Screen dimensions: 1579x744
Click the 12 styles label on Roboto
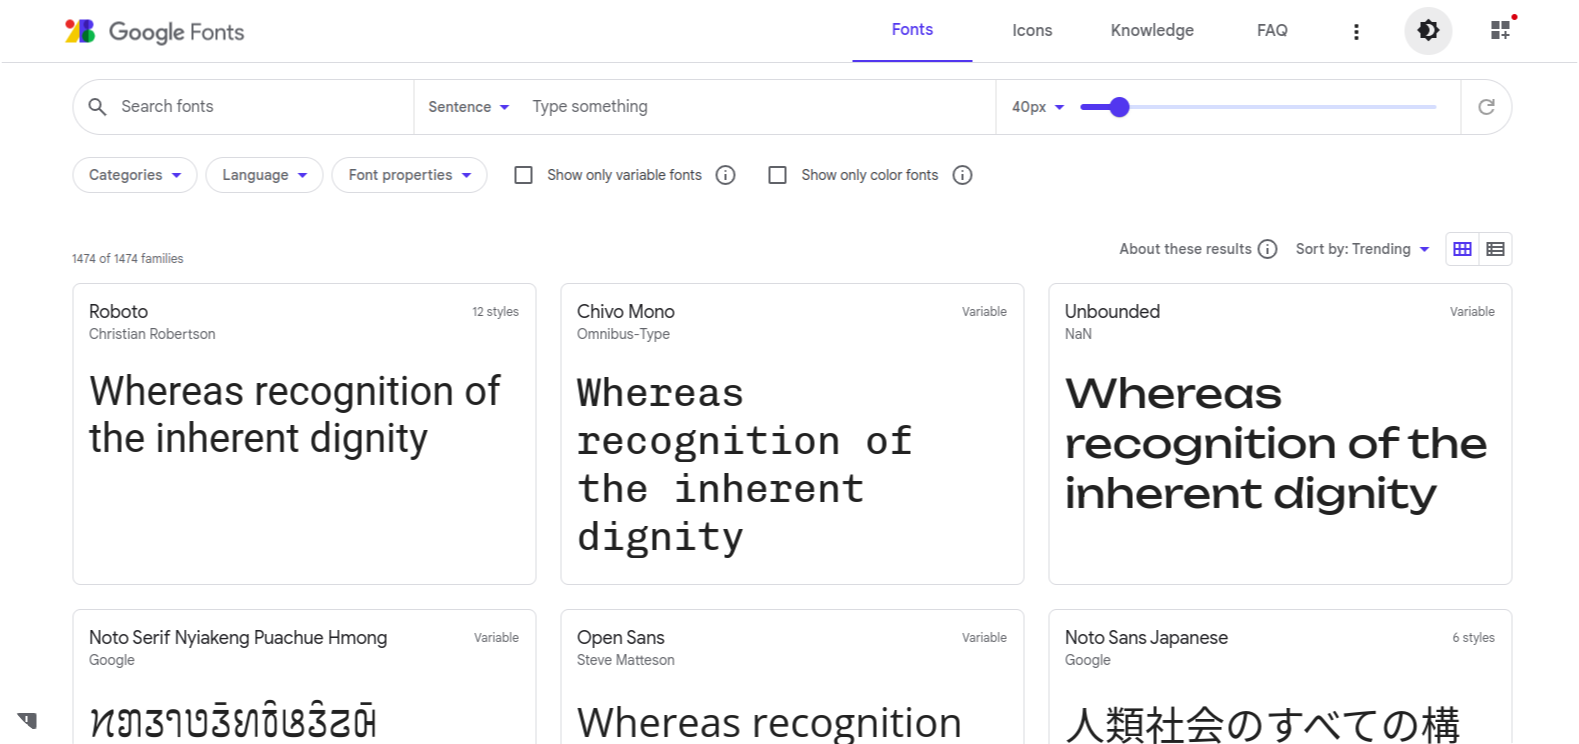[495, 312]
